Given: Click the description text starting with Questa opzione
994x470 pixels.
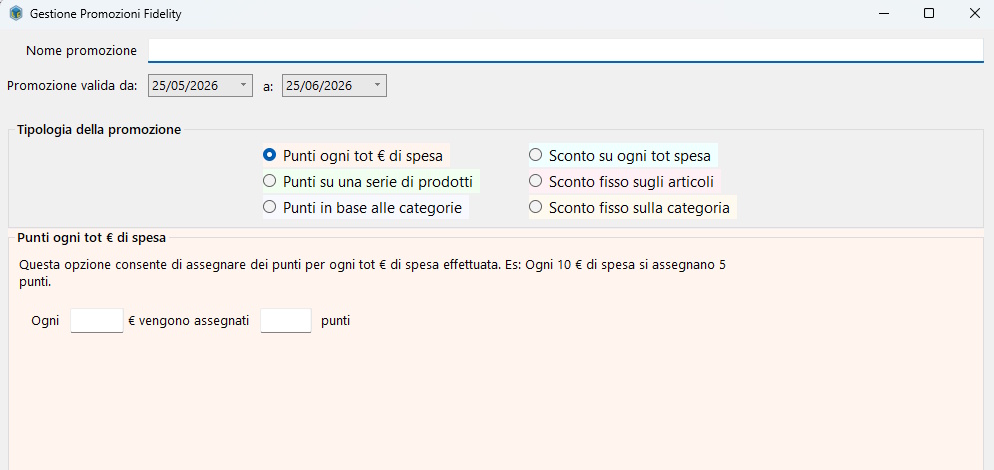Looking at the screenshot, I should point(372,273).
